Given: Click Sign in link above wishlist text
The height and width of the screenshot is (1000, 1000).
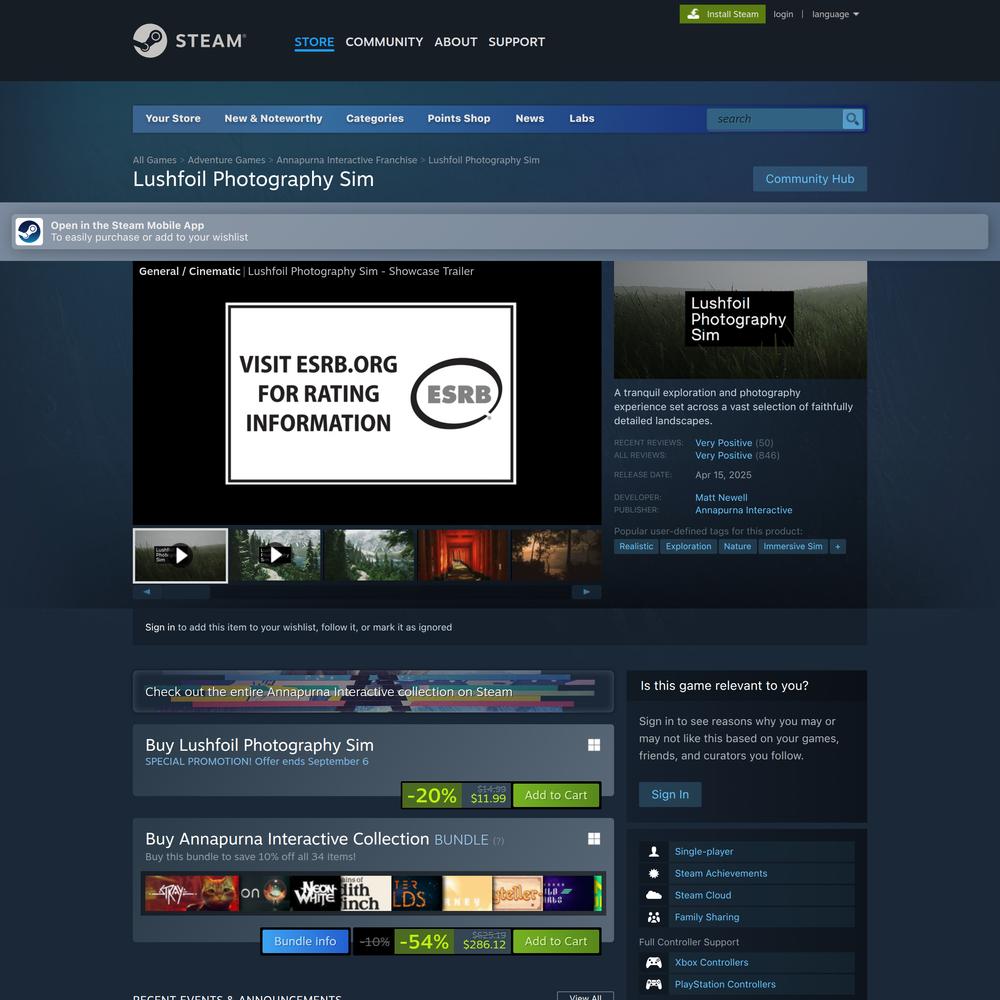Looking at the screenshot, I should [159, 628].
